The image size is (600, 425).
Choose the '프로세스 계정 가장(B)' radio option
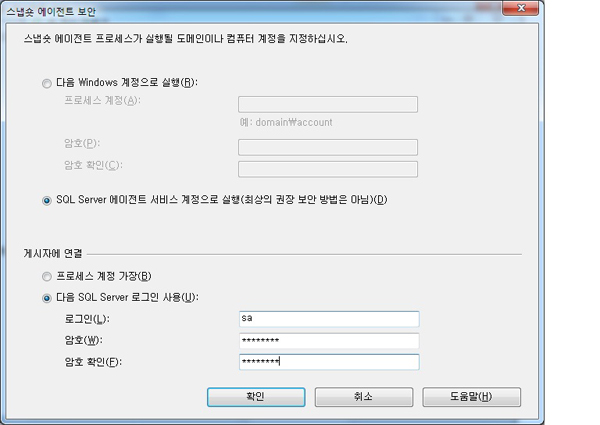click(x=47, y=277)
